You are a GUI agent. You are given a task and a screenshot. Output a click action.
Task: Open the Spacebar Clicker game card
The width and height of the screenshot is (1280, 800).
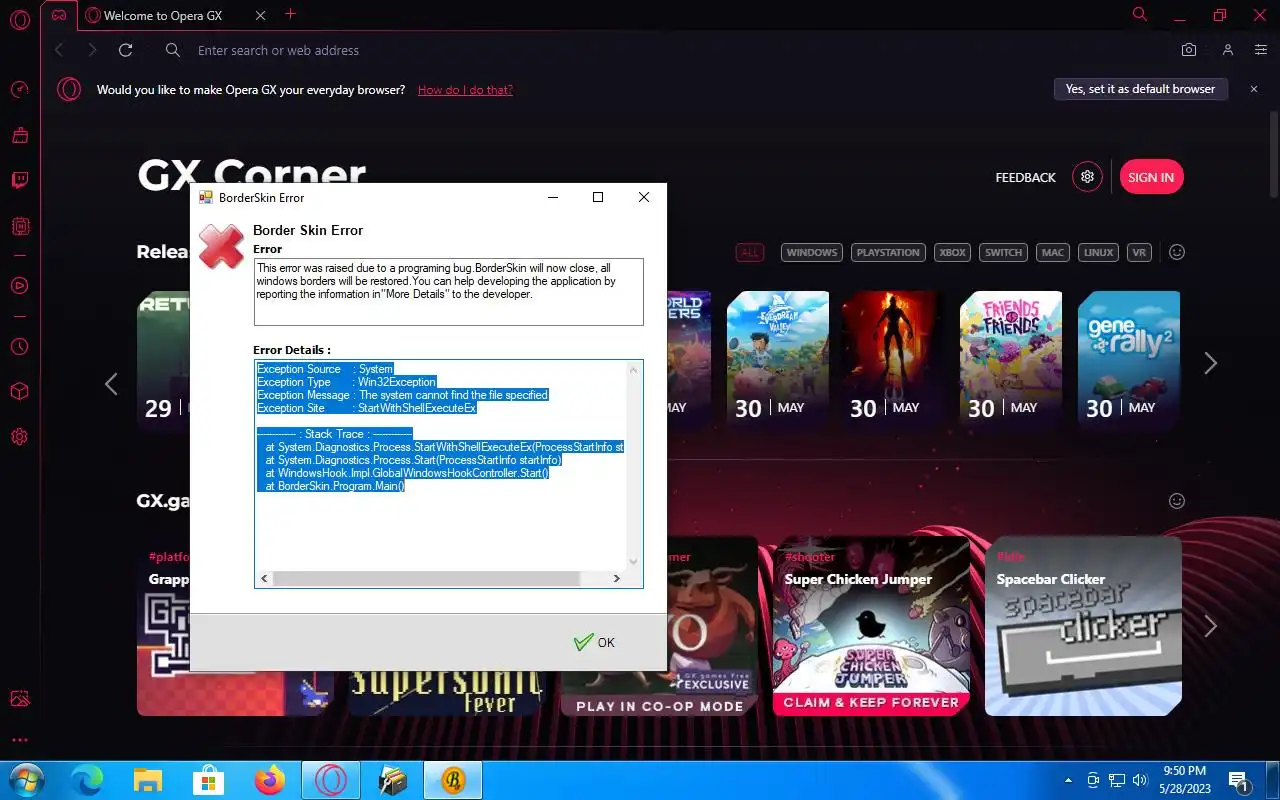click(x=1083, y=626)
